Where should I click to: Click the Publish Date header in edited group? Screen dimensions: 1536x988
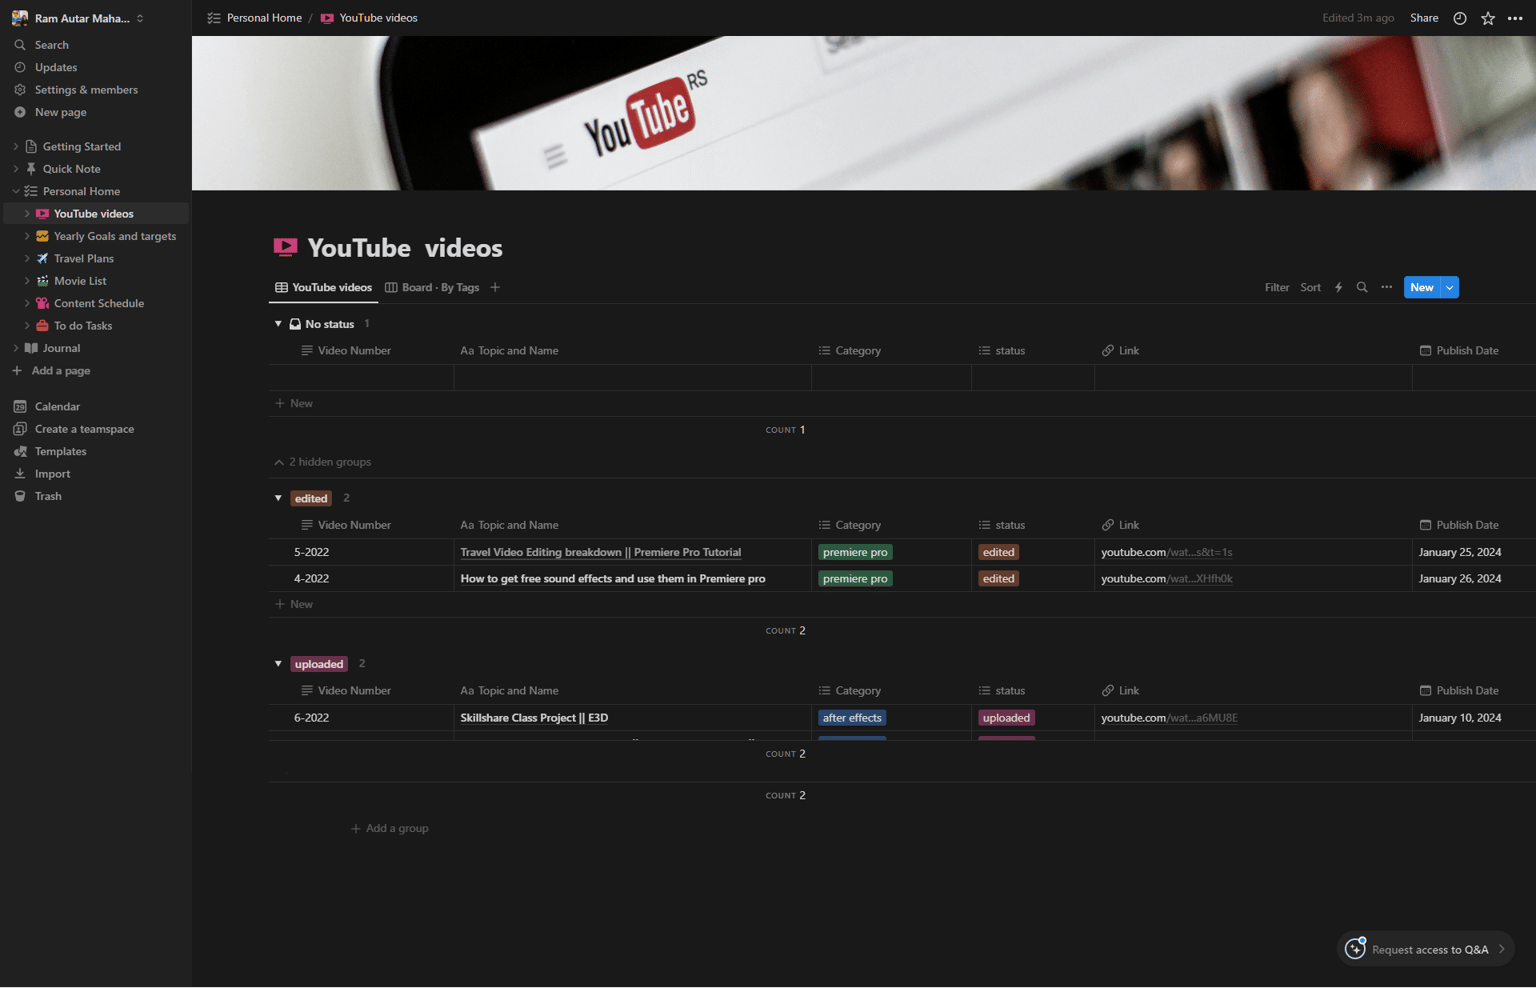pos(1459,526)
